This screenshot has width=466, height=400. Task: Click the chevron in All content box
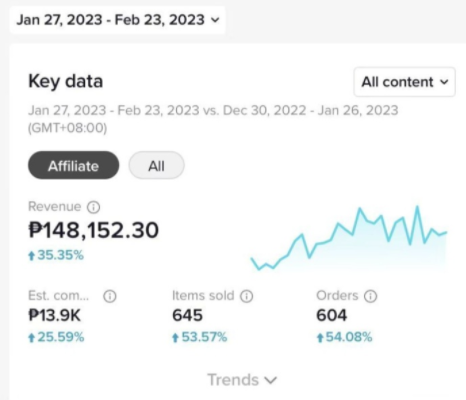444,82
